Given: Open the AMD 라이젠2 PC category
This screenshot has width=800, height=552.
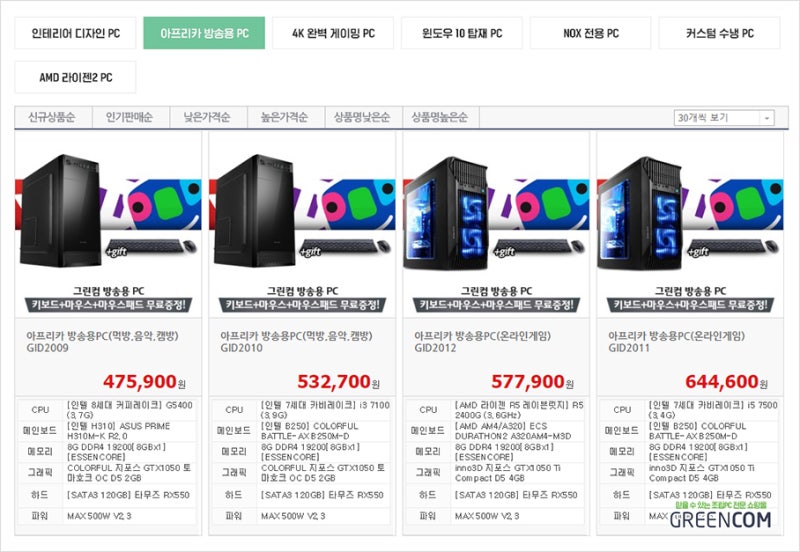Looking at the screenshot, I should tap(76, 77).
